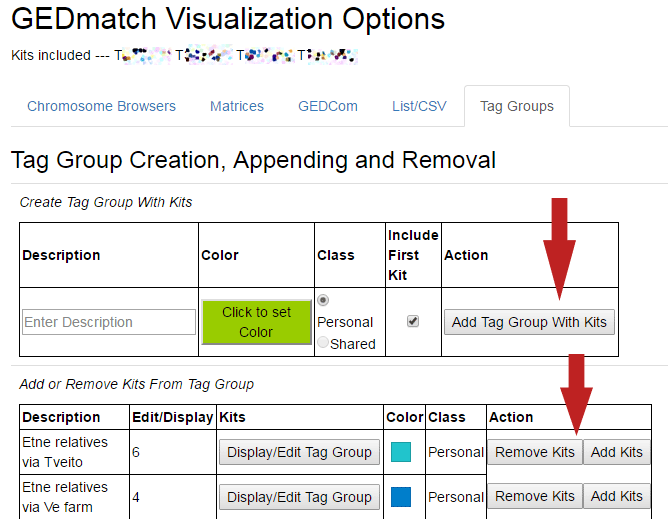
Task: Go to the List/CSV tab
Action: [419, 106]
